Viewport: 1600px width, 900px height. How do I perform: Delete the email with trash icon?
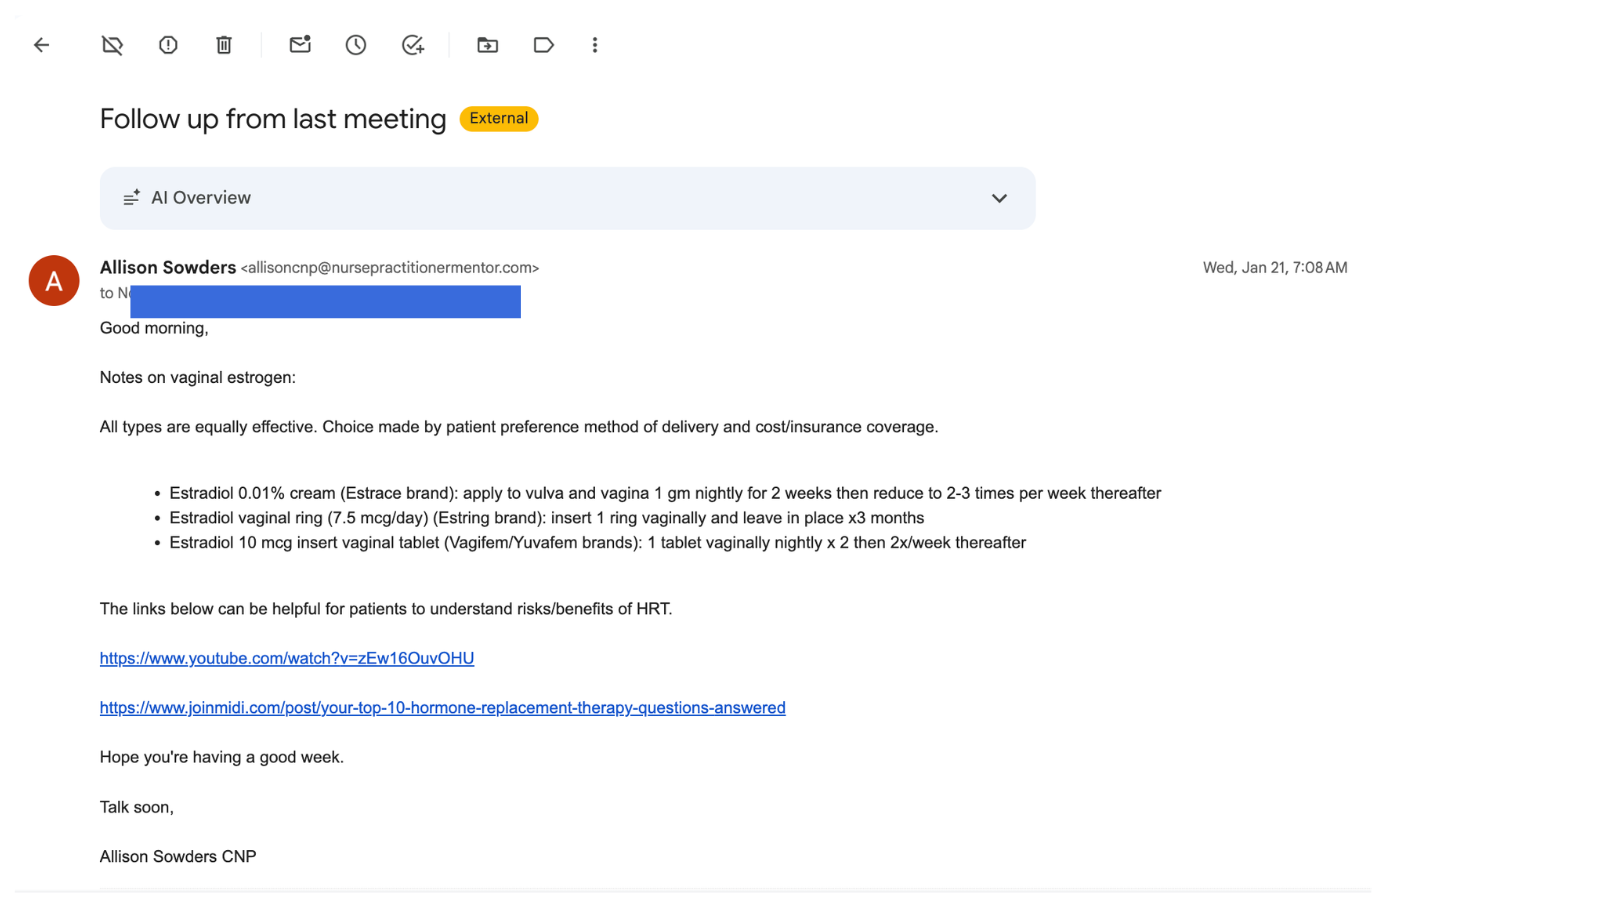pyautogui.click(x=224, y=45)
